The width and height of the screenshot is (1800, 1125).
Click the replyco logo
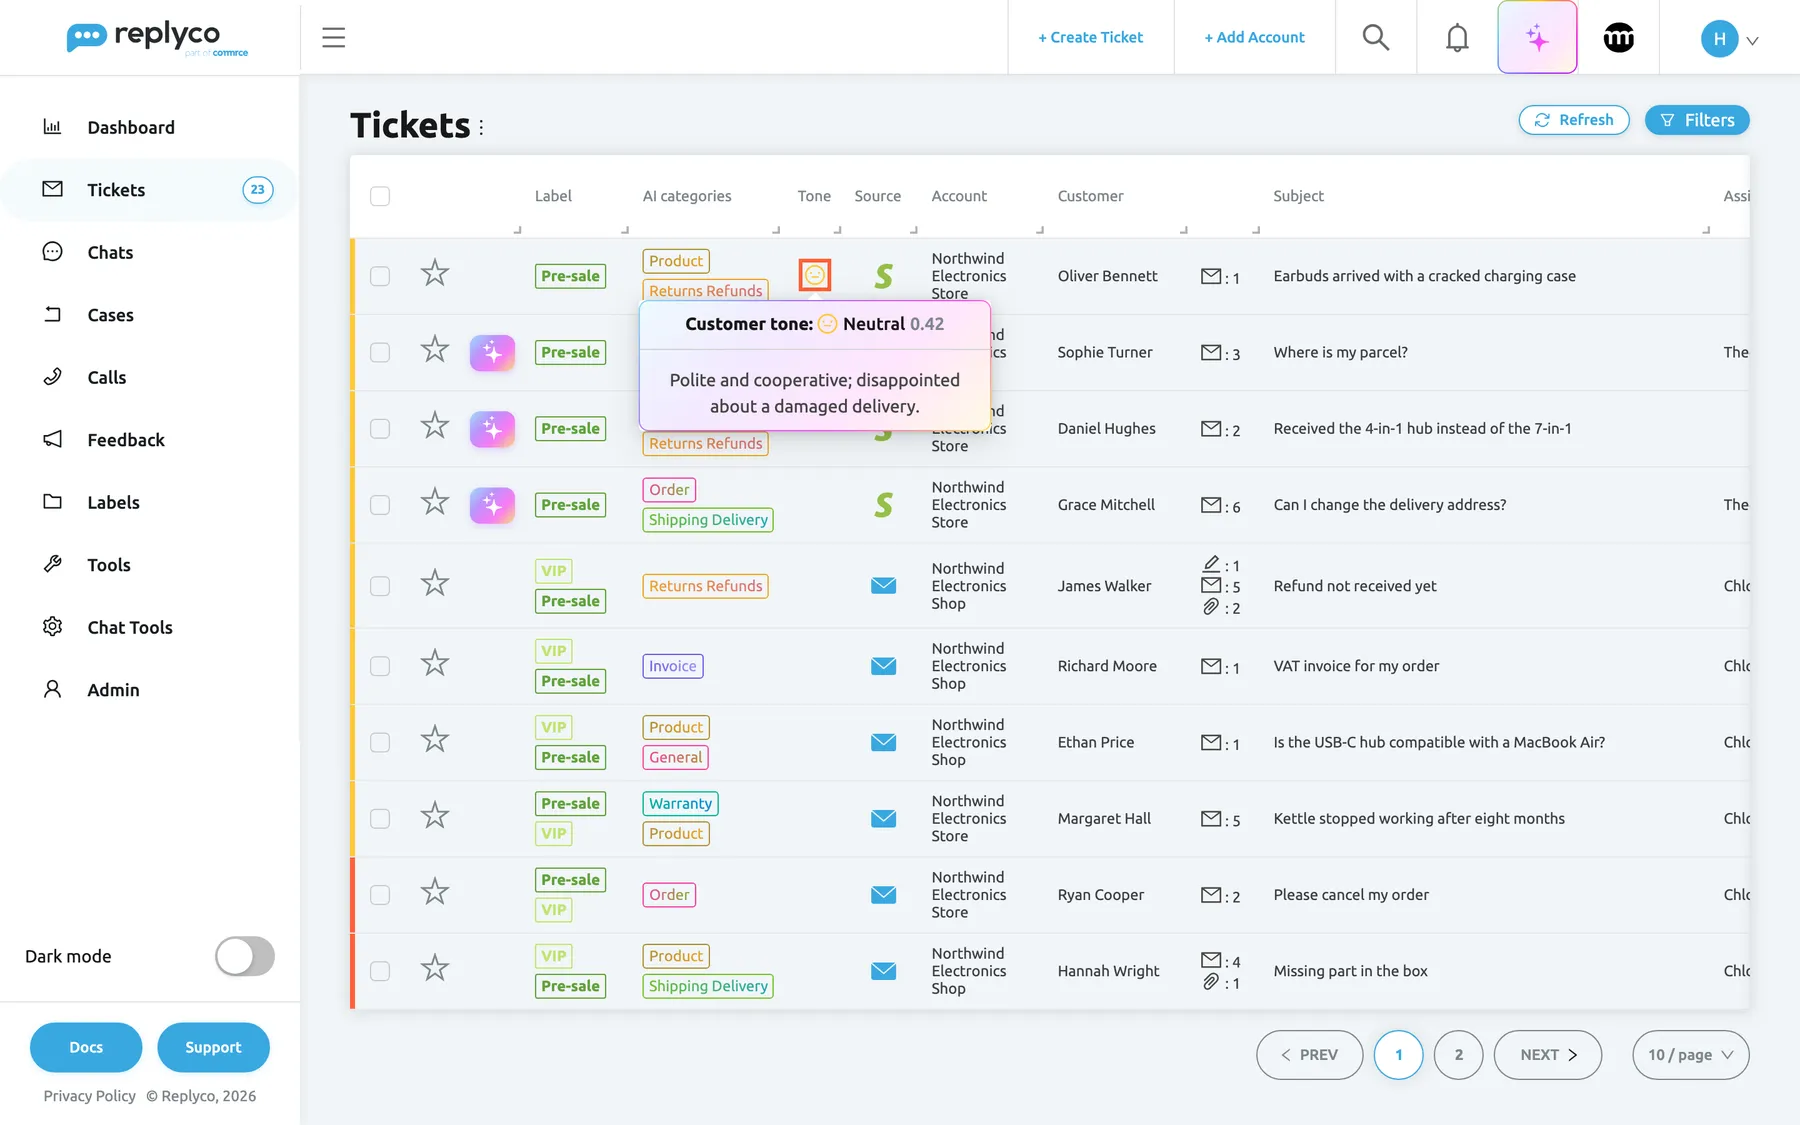click(157, 38)
